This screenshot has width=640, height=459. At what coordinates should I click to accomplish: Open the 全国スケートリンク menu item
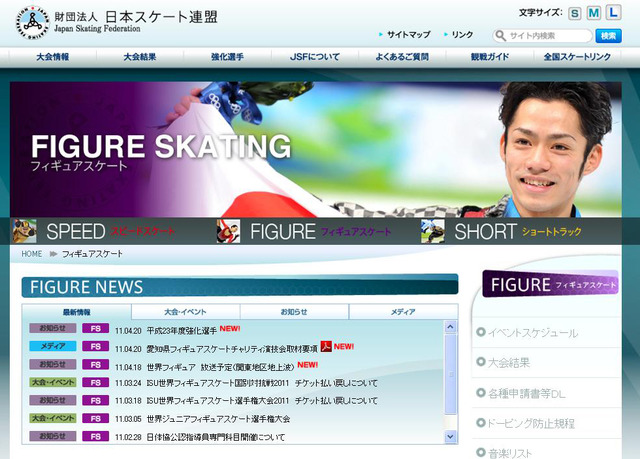[x=577, y=57]
